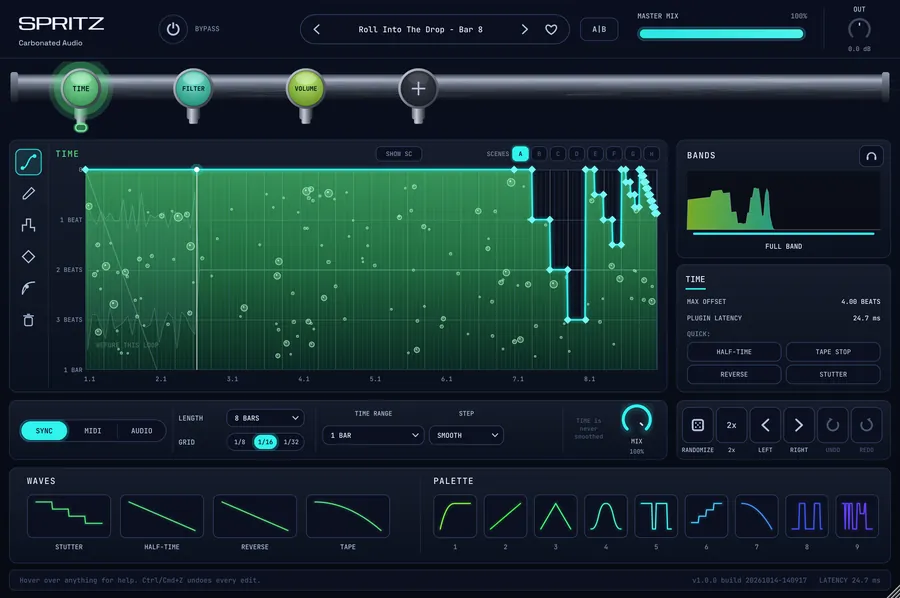The width and height of the screenshot is (900, 598).
Task: Click the FULL BAND range bar
Action: click(x=783, y=234)
